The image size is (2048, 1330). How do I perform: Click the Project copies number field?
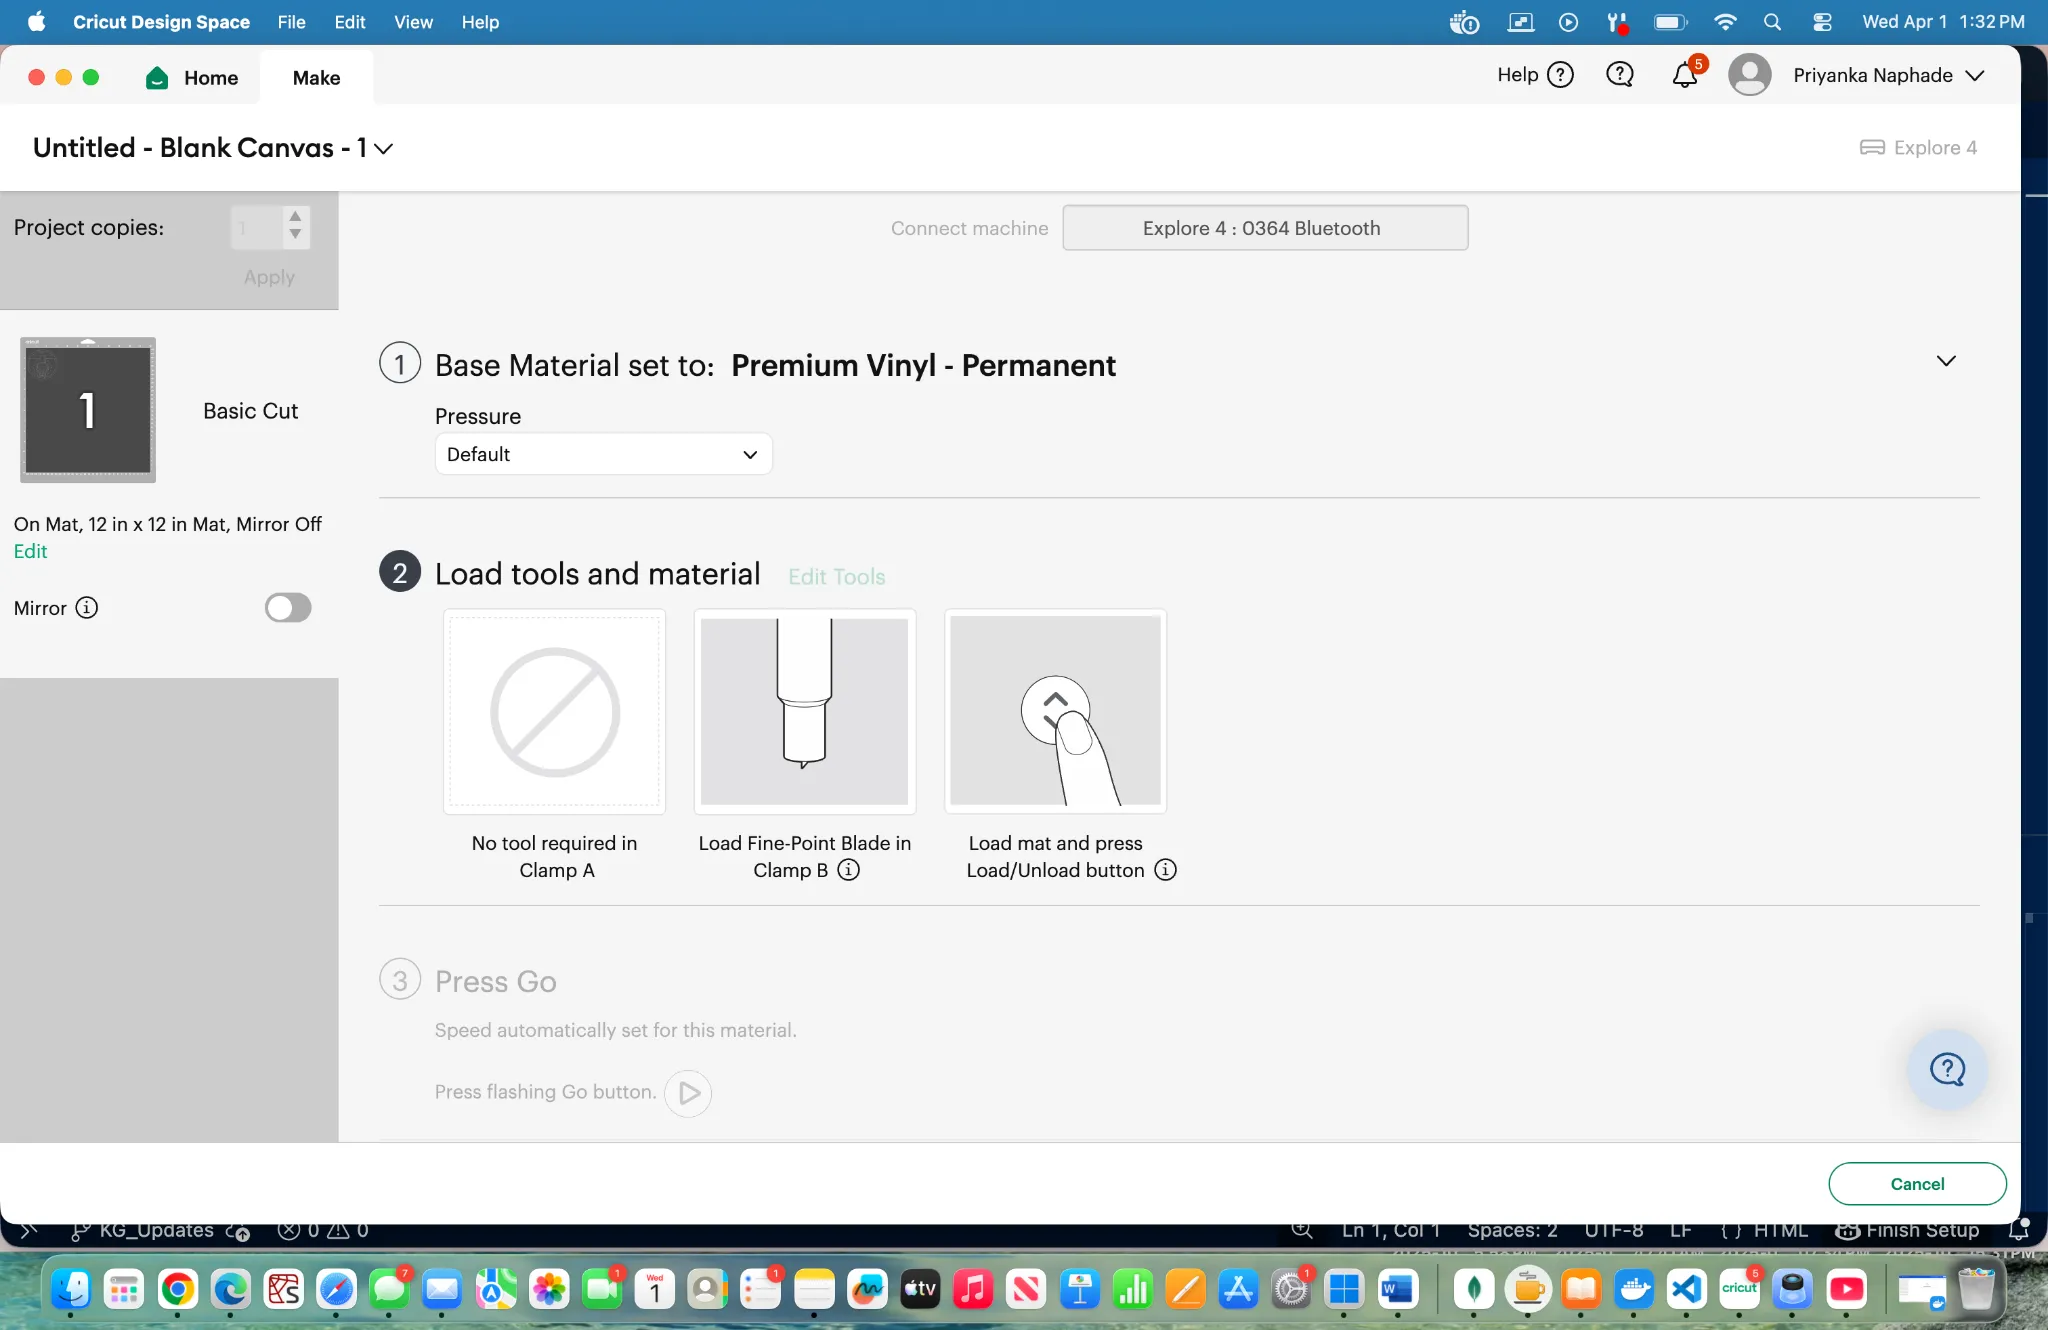point(256,228)
